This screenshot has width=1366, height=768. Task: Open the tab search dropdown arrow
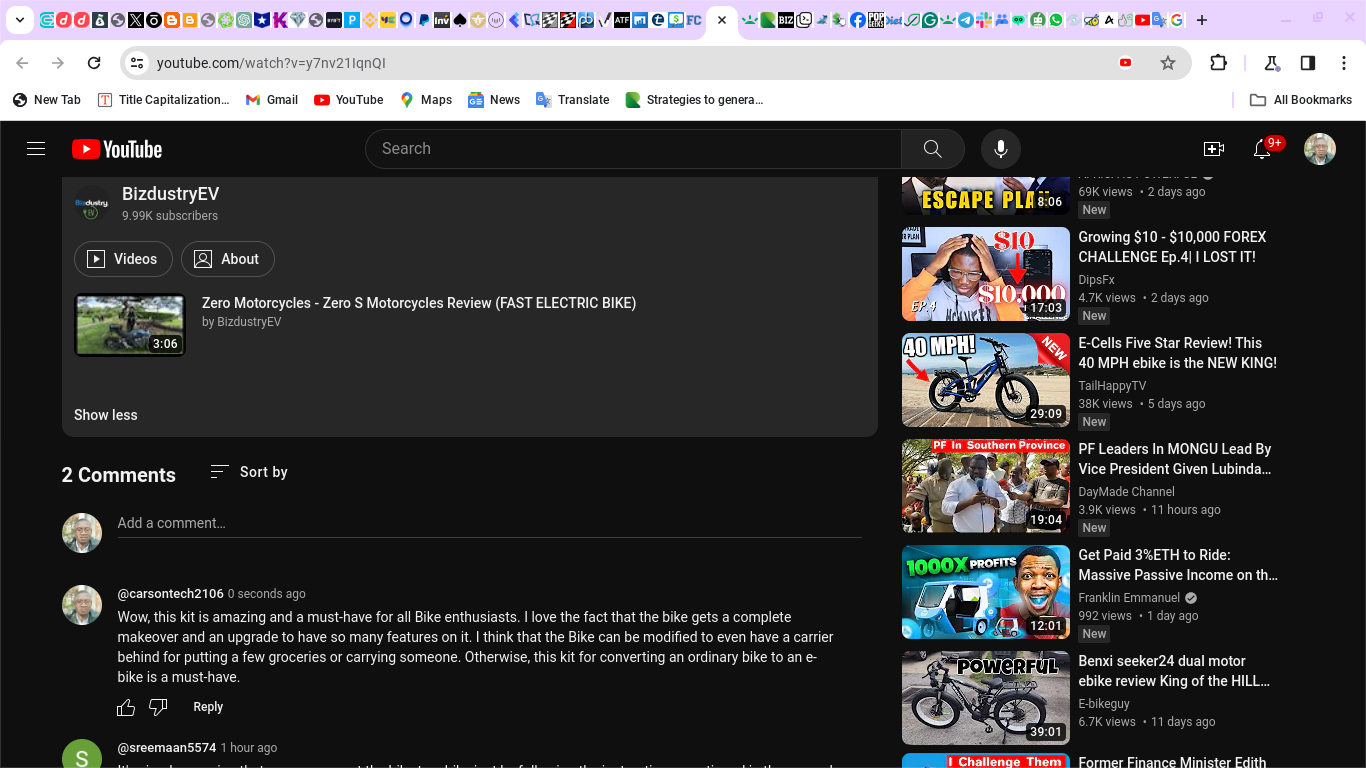[20, 20]
